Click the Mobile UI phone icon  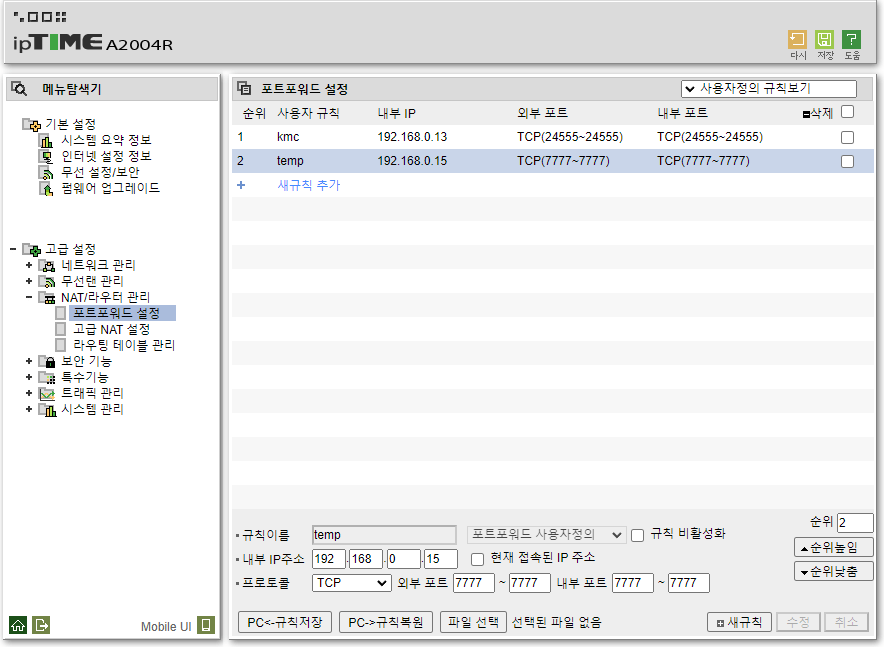coord(206,625)
